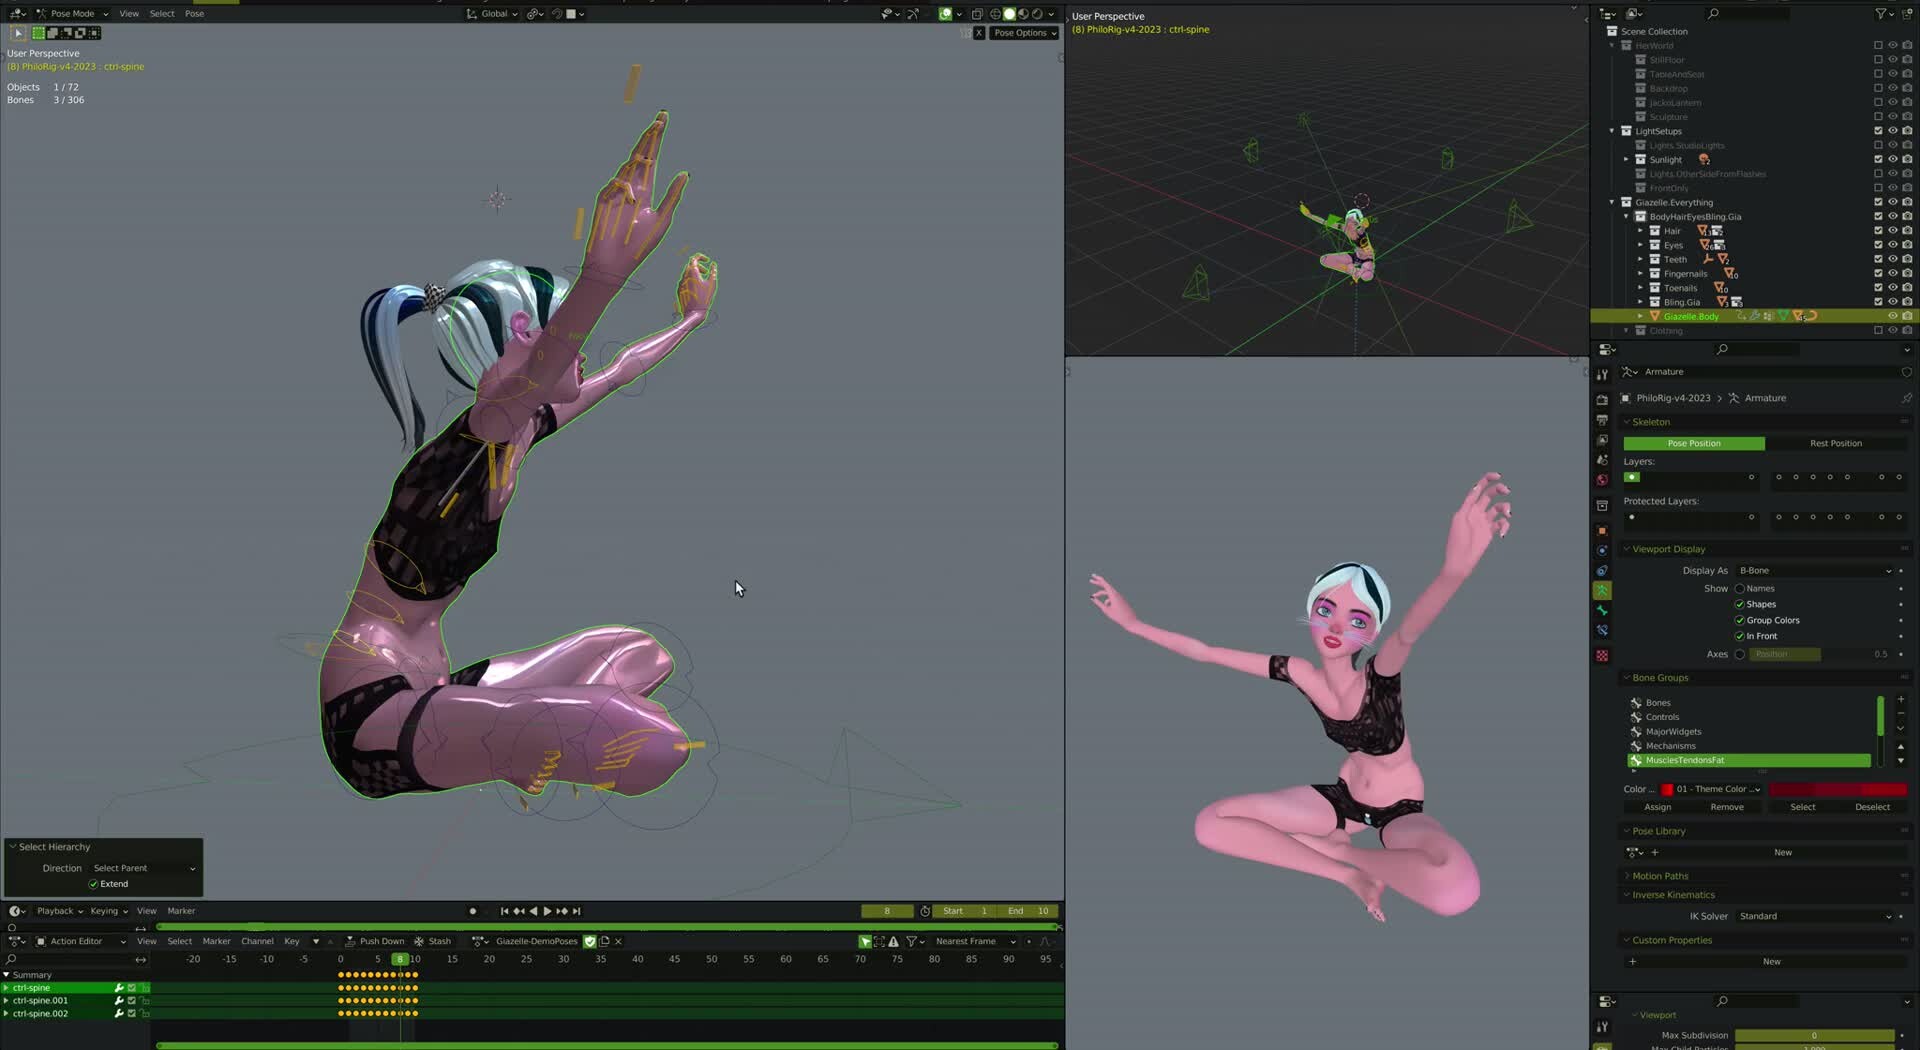Click the current frame field showing 8

887,911
